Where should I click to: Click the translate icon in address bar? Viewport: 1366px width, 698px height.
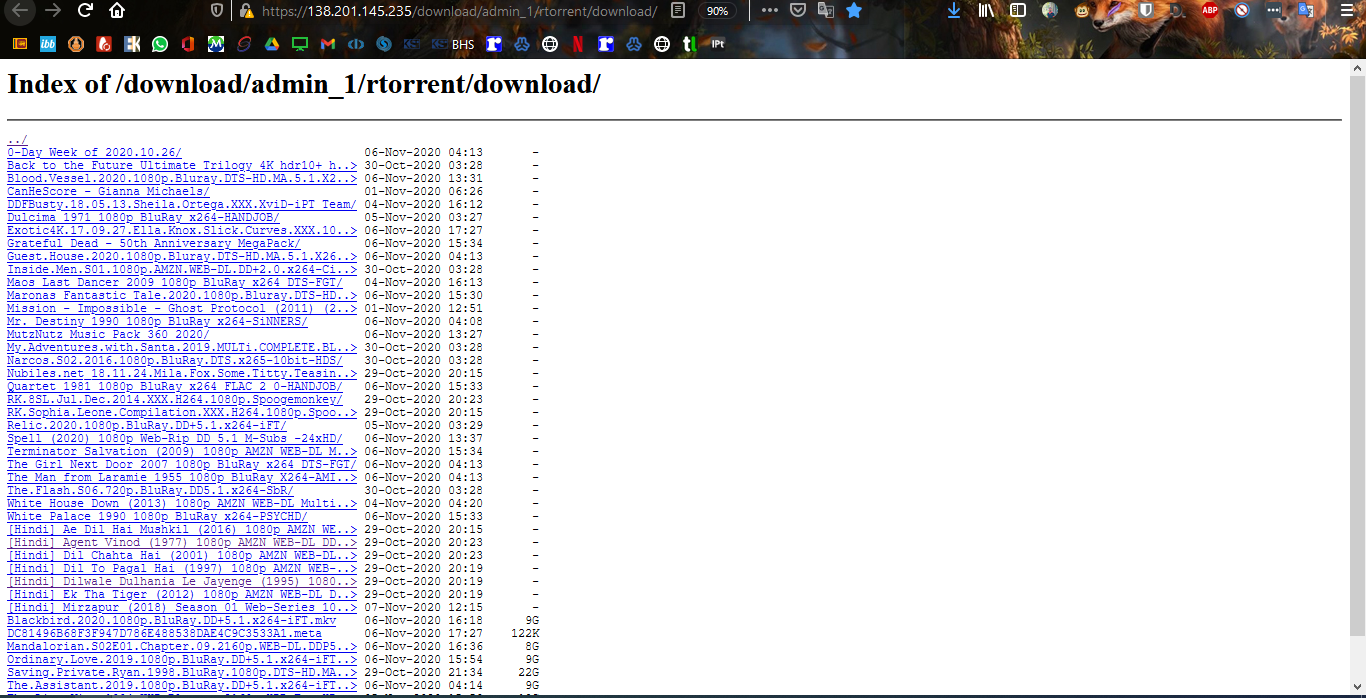(x=826, y=11)
